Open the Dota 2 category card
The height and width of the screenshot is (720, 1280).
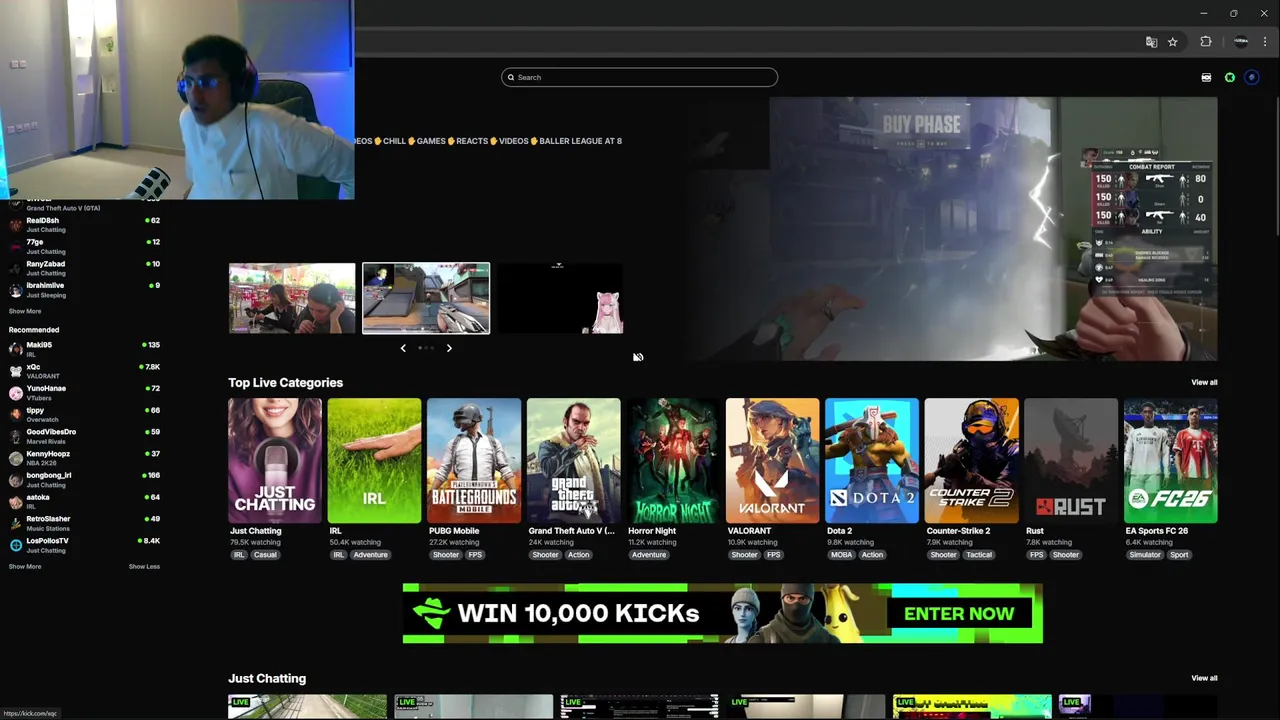872,461
